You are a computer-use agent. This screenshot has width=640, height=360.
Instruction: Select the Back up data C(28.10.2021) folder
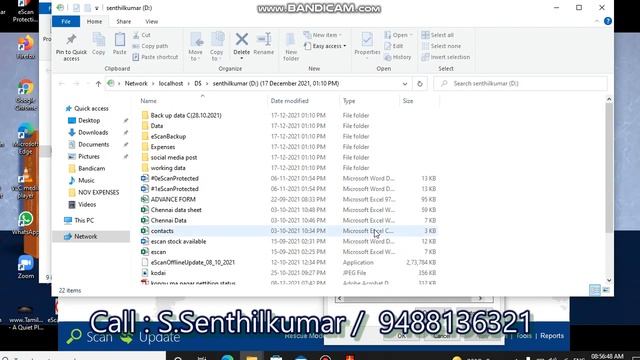[186, 116]
